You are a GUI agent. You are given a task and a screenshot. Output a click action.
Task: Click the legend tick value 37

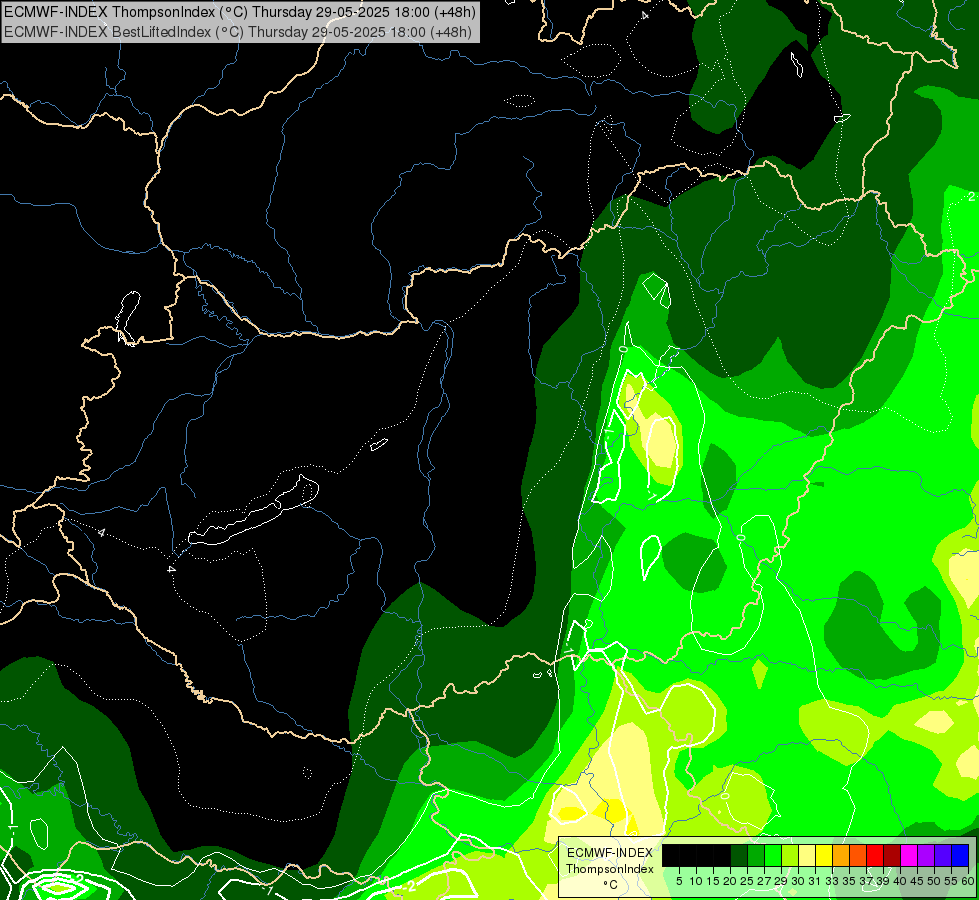[866, 881]
